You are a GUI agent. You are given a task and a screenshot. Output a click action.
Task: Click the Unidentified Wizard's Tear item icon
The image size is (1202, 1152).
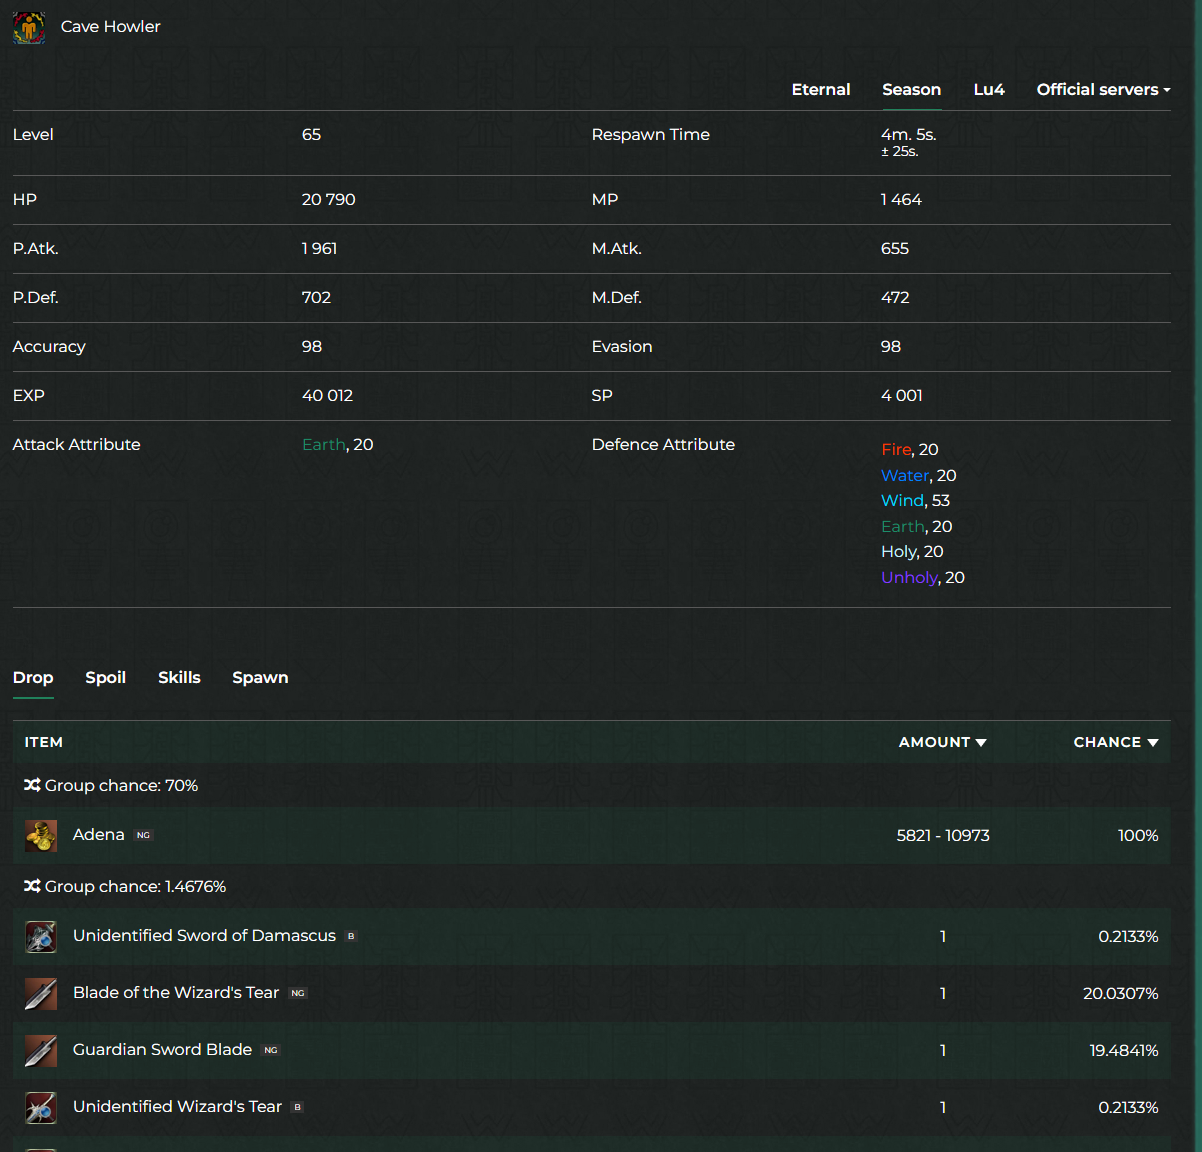41,1108
